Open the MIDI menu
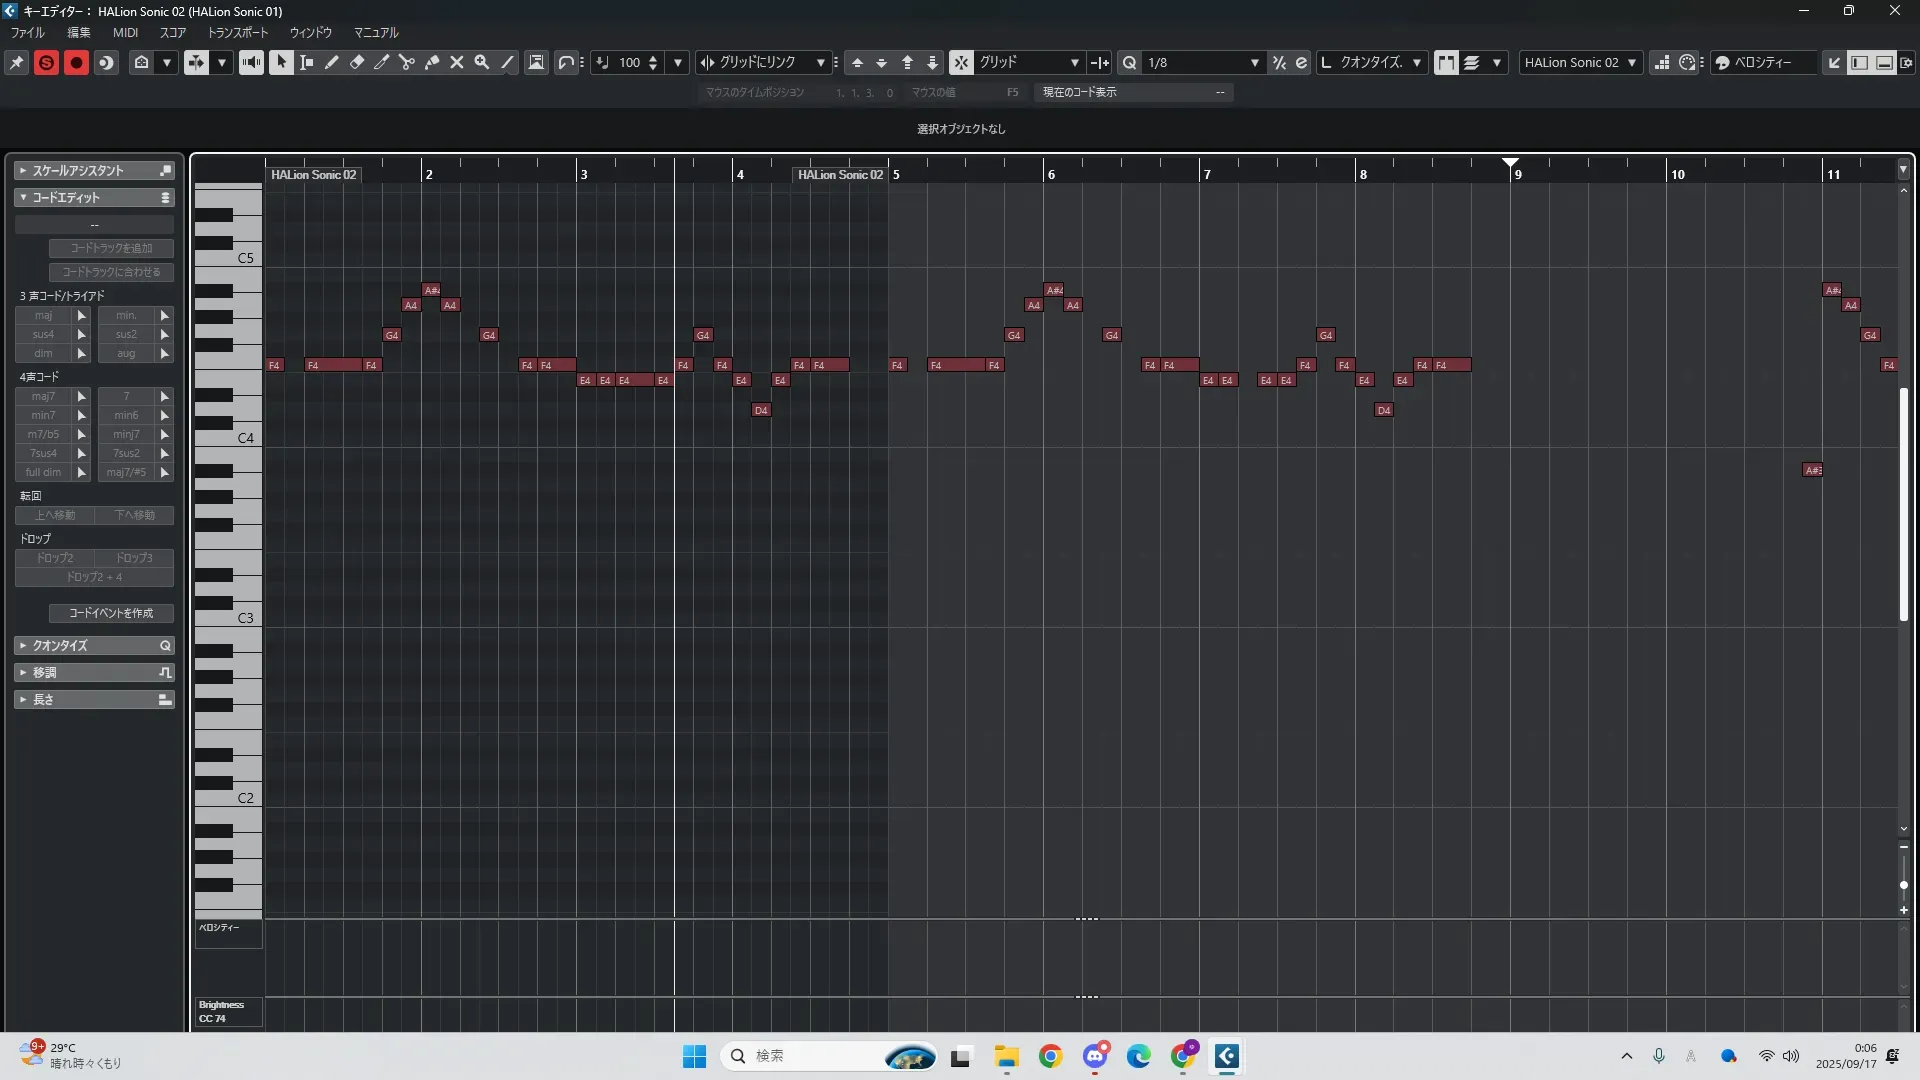Screen dimensions: 1920x1080 (125, 33)
